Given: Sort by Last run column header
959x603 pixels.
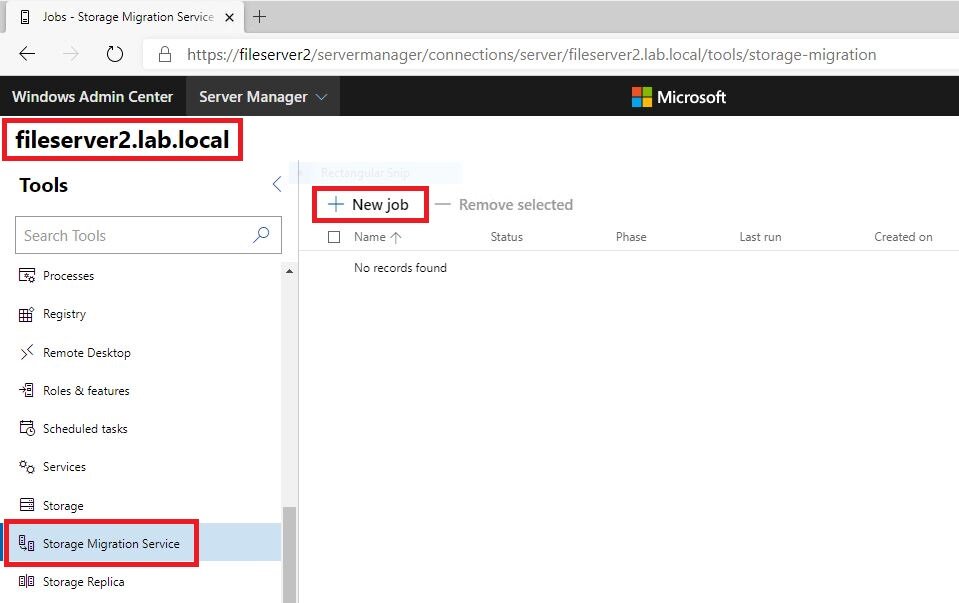Looking at the screenshot, I should [760, 237].
